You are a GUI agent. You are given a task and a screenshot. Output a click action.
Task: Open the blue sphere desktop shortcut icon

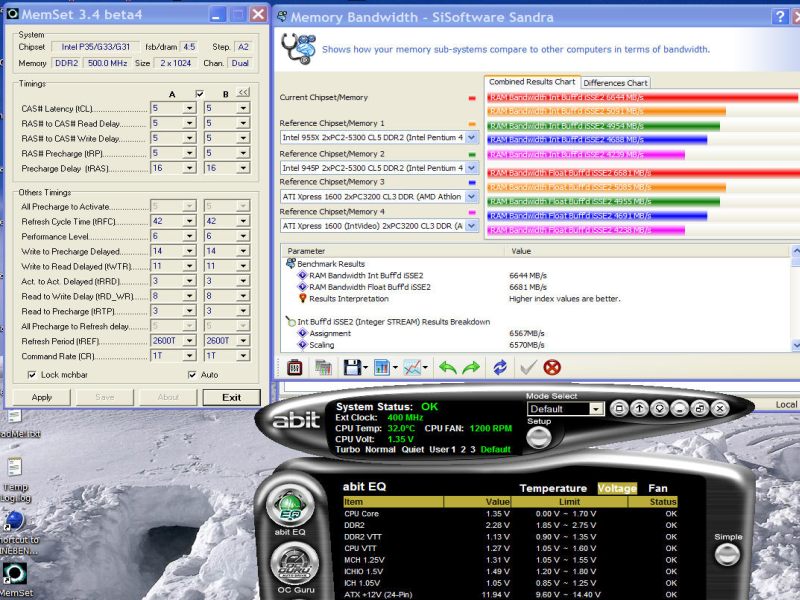click(x=14, y=521)
